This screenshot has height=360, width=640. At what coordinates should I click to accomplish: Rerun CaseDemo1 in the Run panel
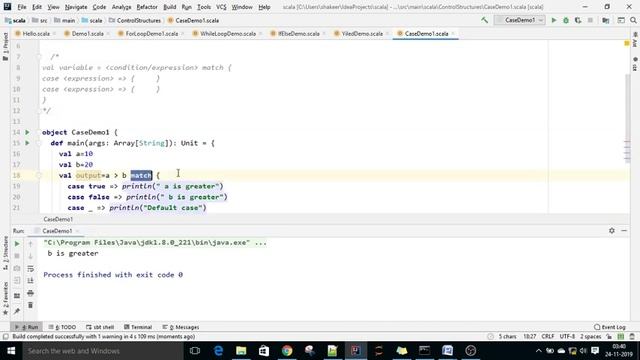click(17, 244)
